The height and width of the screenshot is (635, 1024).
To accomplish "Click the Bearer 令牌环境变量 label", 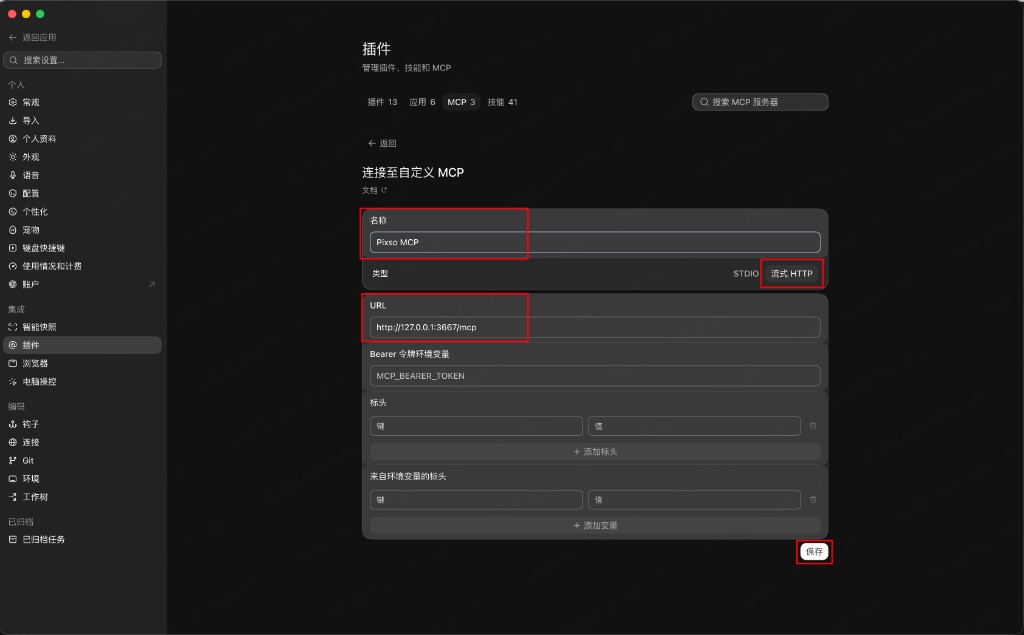I will 409,354.
